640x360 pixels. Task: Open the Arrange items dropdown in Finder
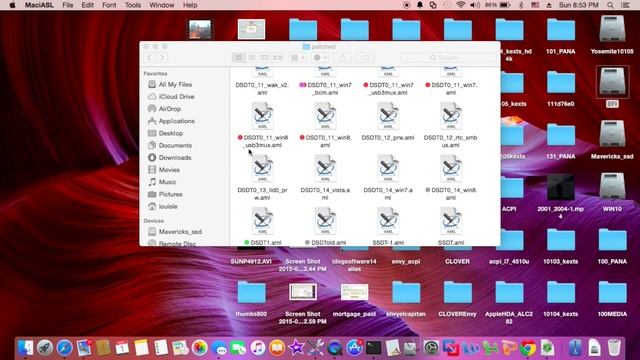pos(298,58)
